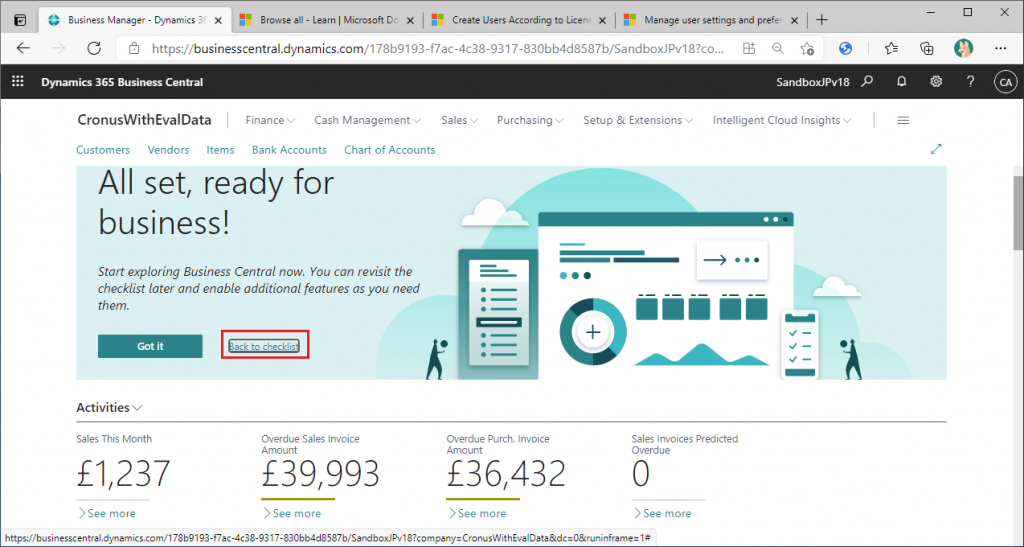Viewport: 1024px width, 547px height.
Task: Open the app launcher waffle icon
Action: pos(18,82)
